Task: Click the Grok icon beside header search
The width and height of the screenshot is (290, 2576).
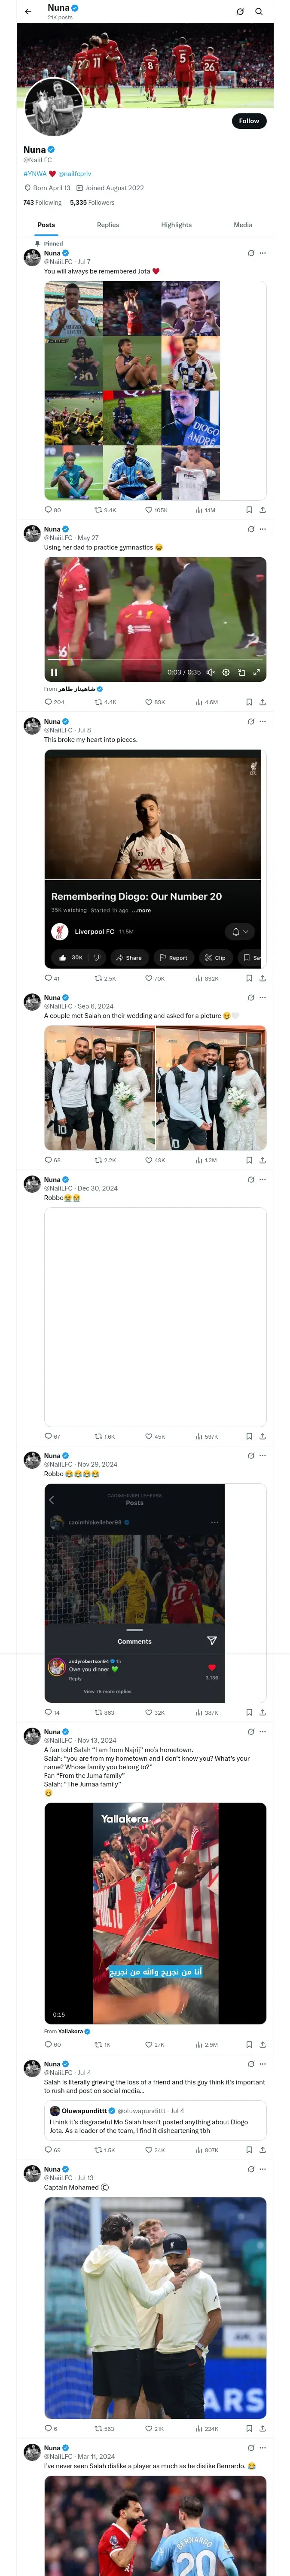Action: tap(240, 12)
